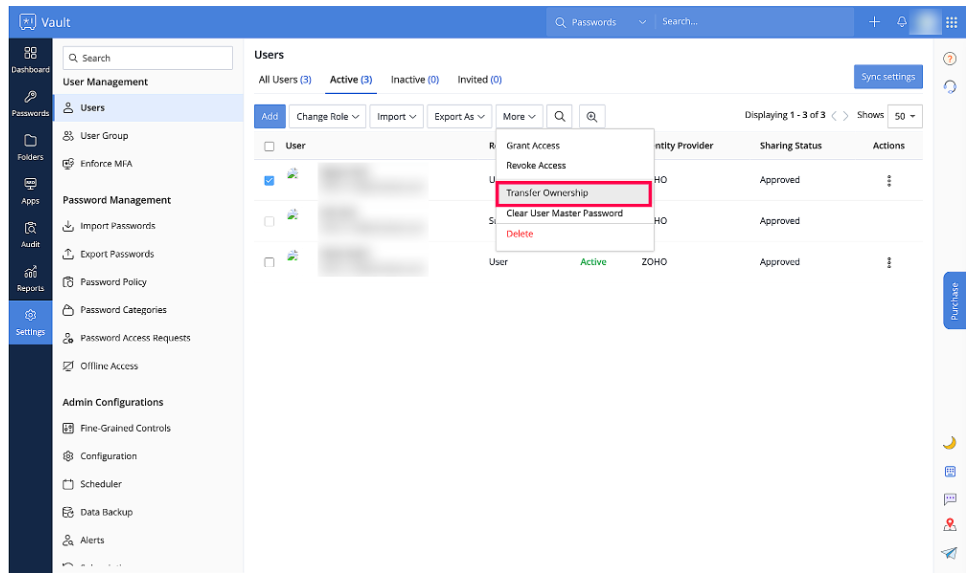This screenshot has width=973, height=577.
Task: Click the support headset icon
Action: 949,87
